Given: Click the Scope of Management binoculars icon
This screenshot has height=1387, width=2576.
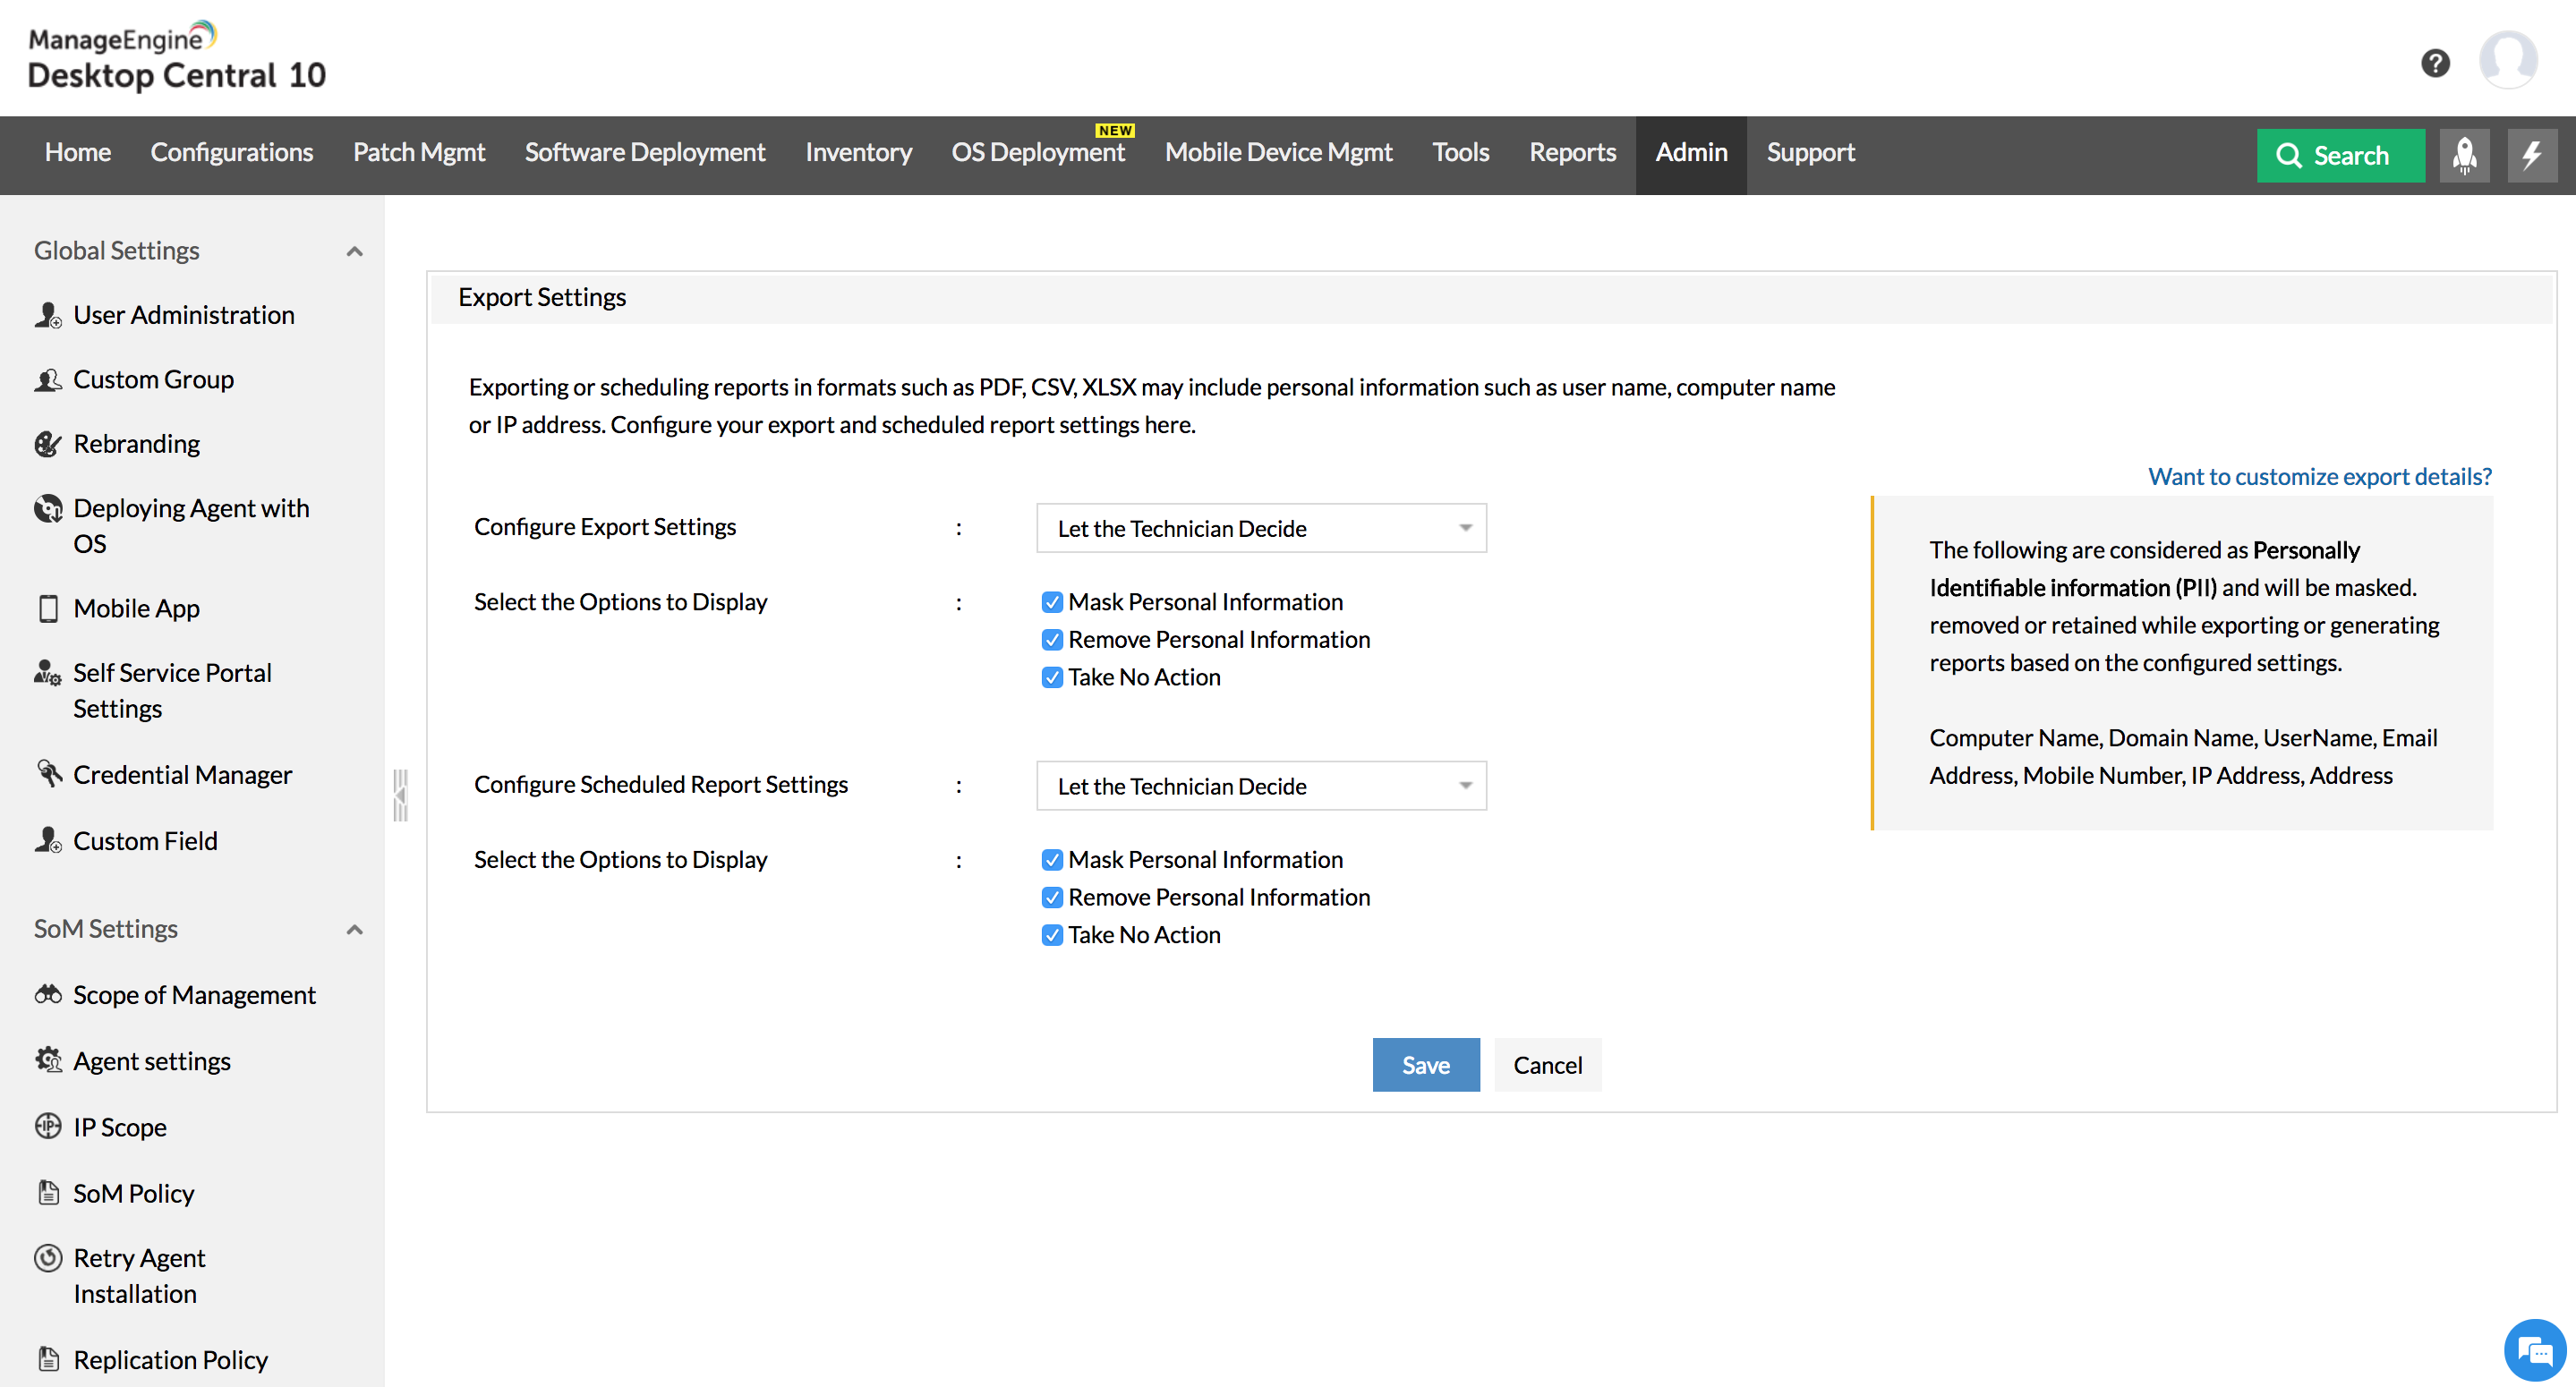Looking at the screenshot, I should click(x=48, y=994).
